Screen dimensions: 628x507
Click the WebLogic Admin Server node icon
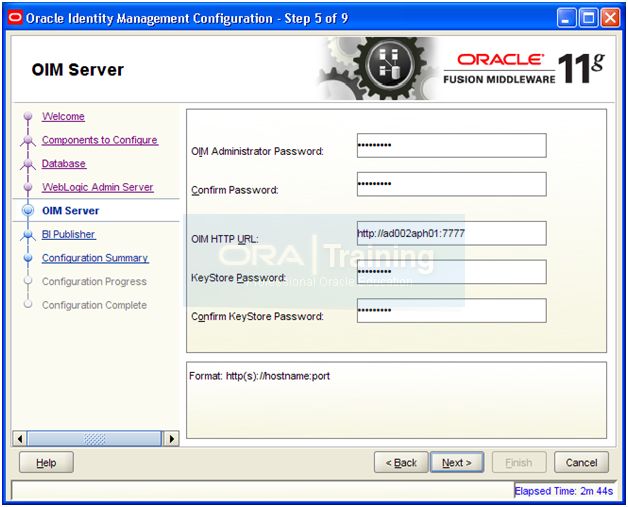(x=28, y=187)
